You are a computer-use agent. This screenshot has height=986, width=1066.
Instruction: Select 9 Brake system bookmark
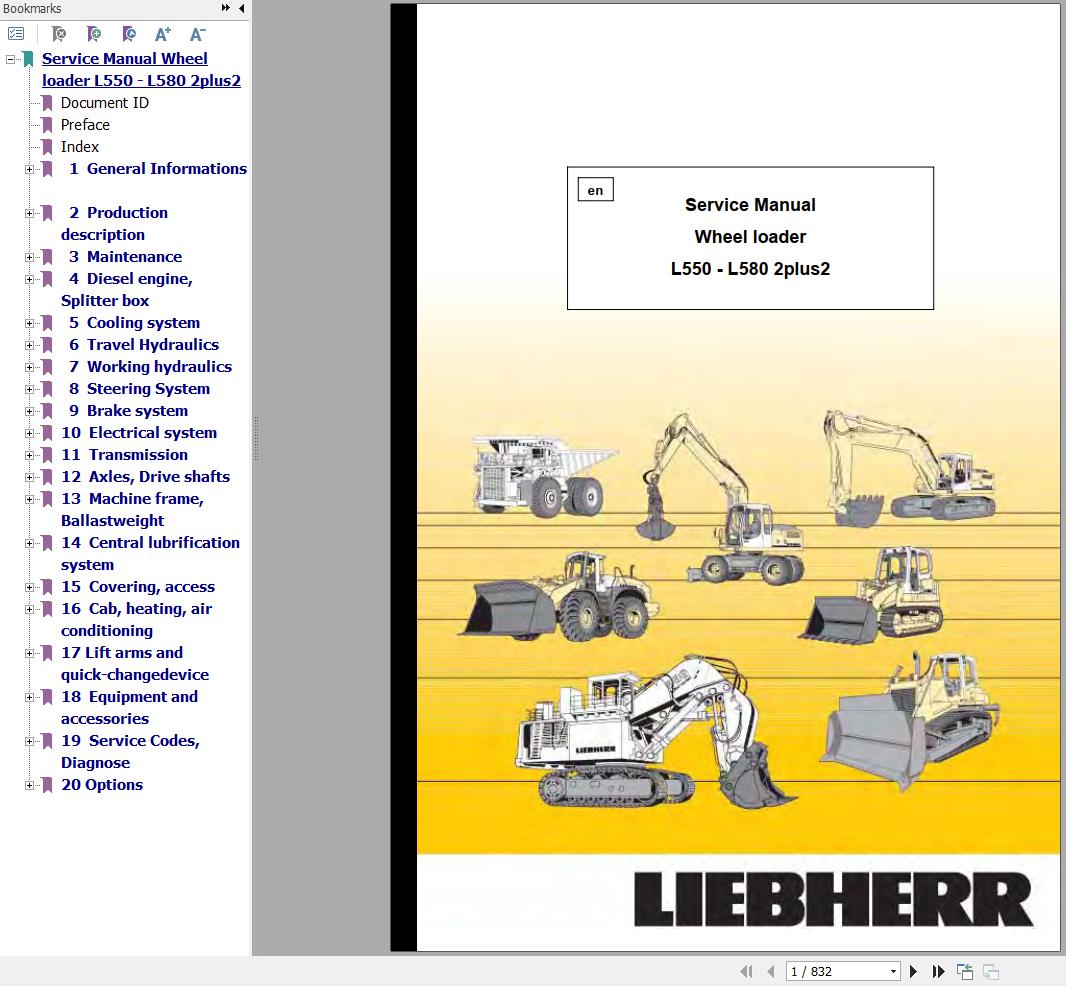point(128,411)
